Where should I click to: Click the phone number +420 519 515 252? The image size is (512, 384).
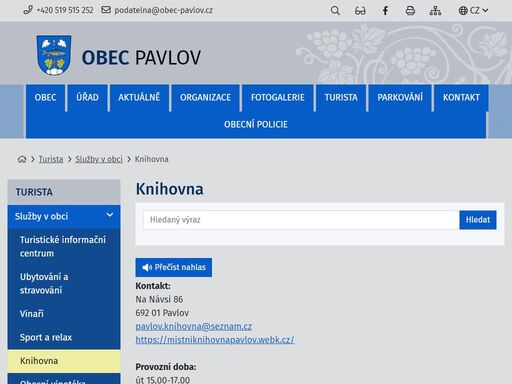pos(65,10)
